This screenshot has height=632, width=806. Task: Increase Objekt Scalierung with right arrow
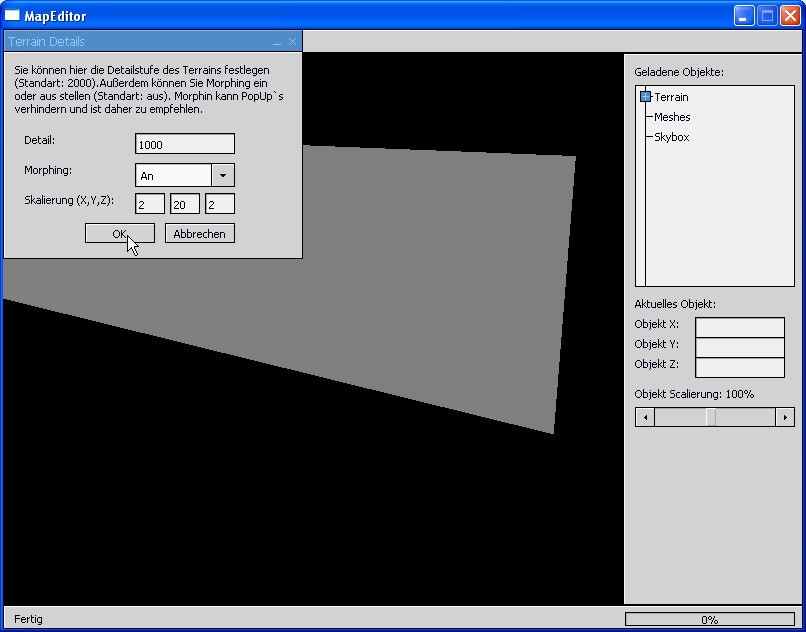click(785, 417)
